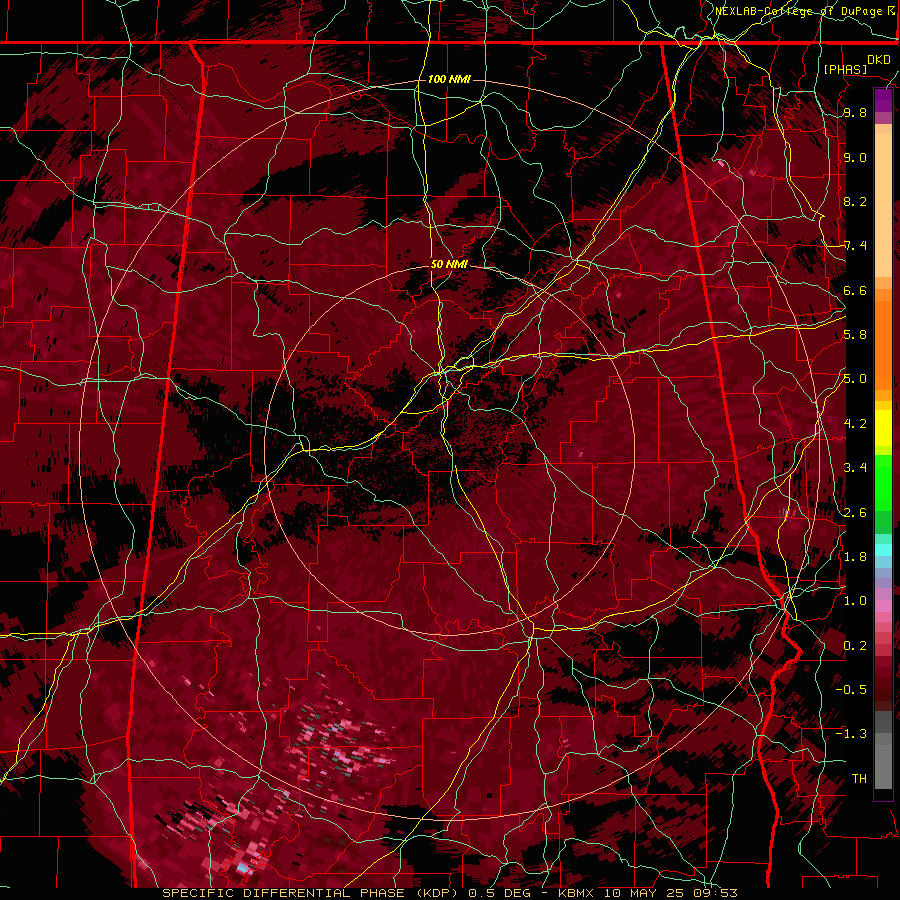Click the bright cyan radar echo pixel
The height and width of the screenshot is (900, 900).
pyautogui.click(x=243, y=868)
